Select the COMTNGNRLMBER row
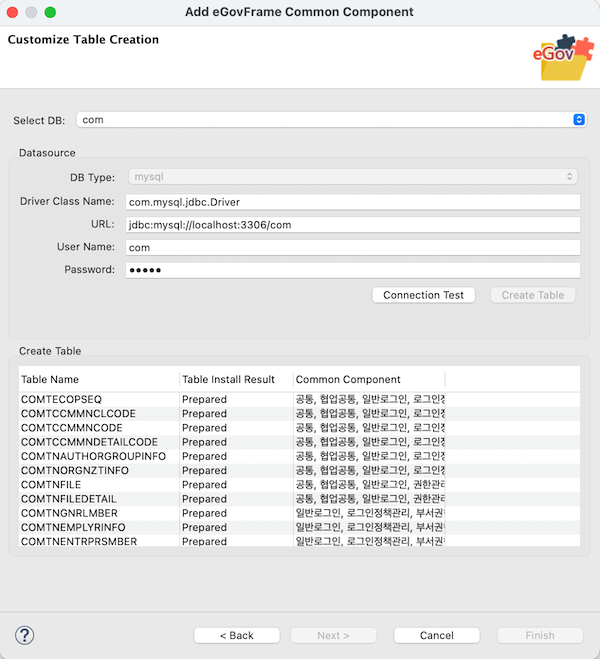Screen dimensions: 600x659 tap(300, 514)
